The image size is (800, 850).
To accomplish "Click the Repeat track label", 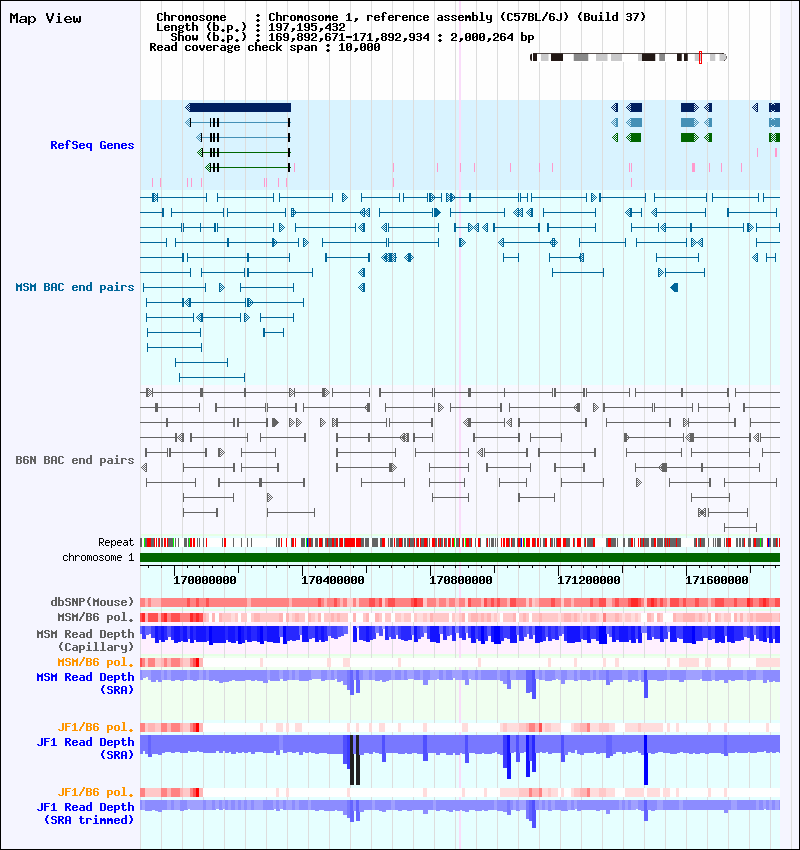I will (x=115, y=543).
